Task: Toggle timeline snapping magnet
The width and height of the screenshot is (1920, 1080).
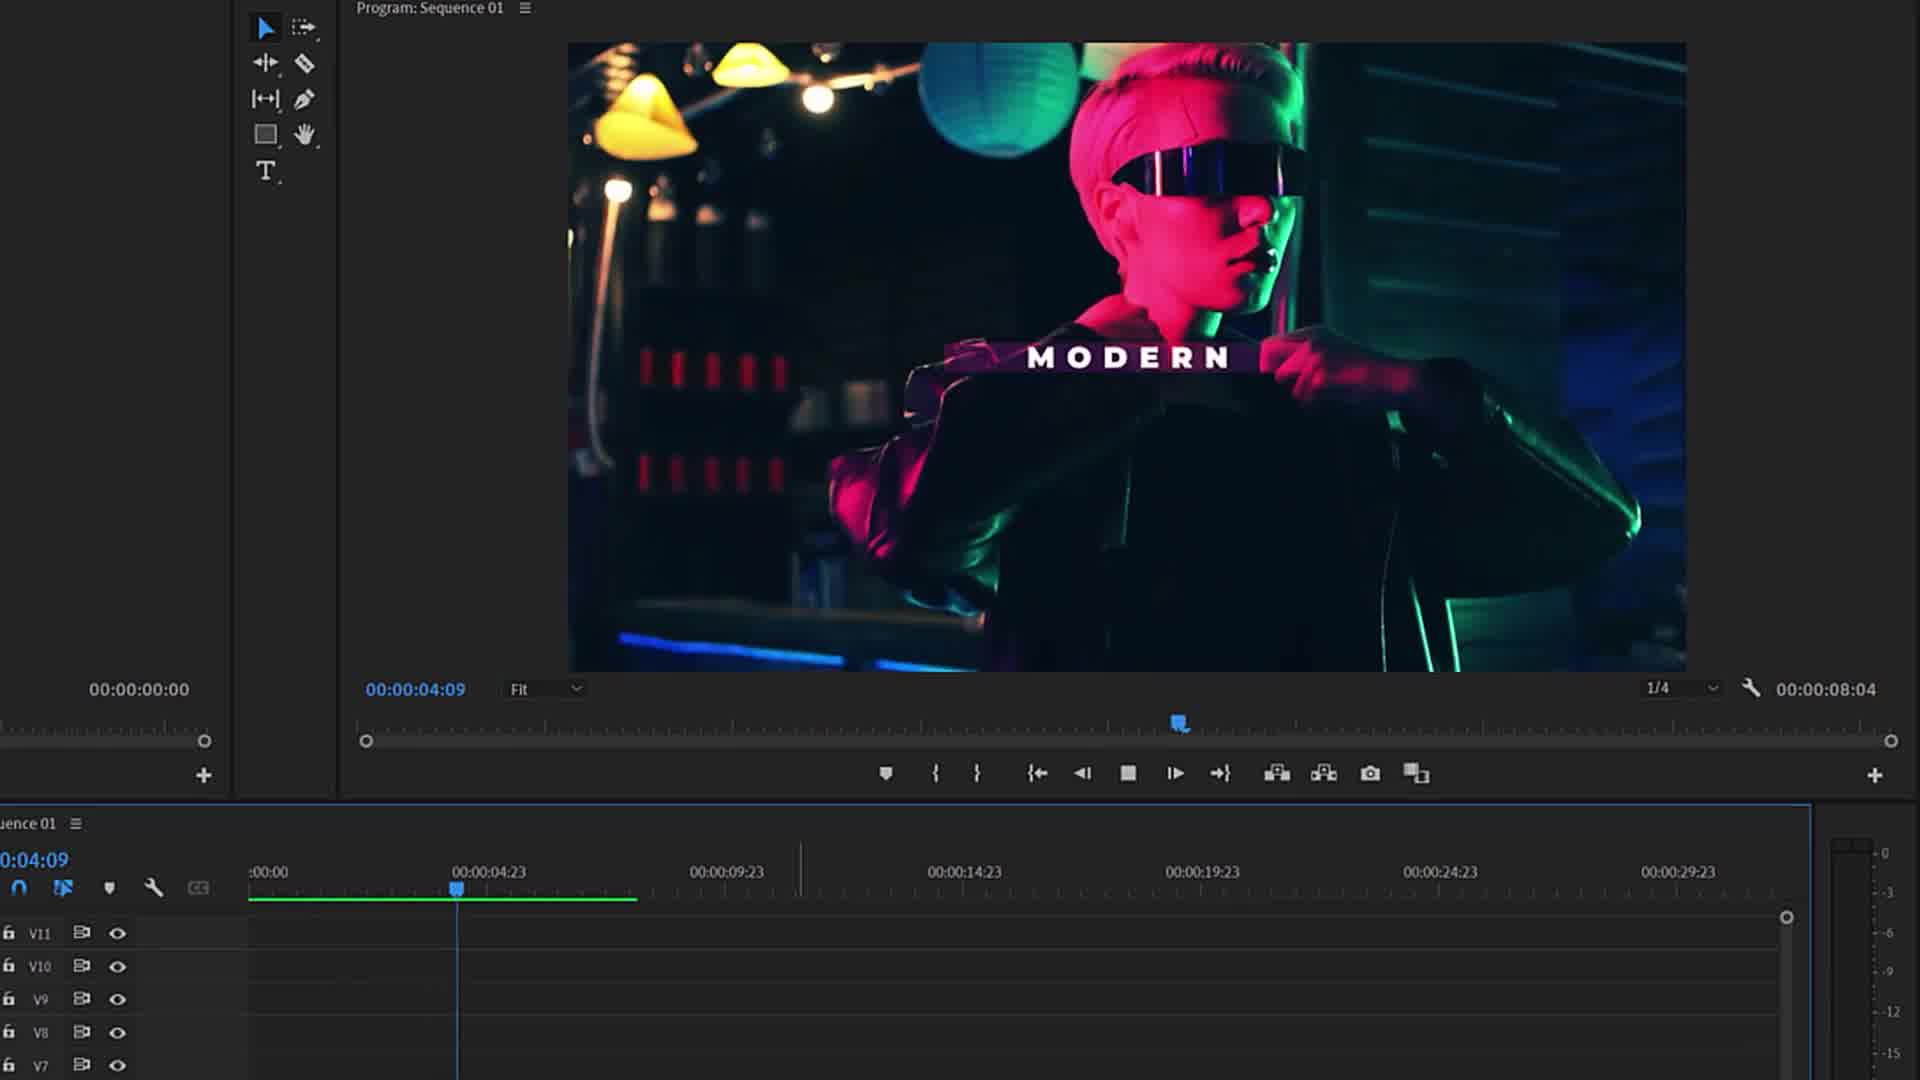Action: point(19,888)
